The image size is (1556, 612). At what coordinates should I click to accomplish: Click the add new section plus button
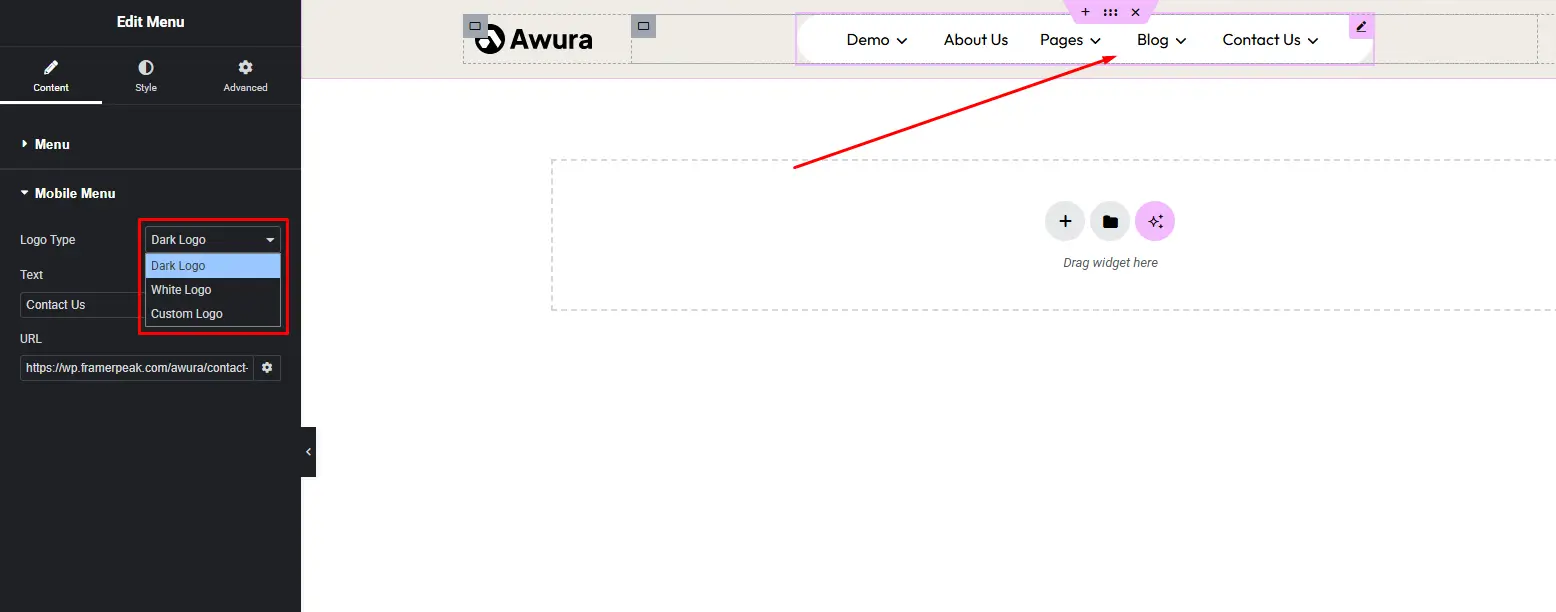coord(1065,221)
